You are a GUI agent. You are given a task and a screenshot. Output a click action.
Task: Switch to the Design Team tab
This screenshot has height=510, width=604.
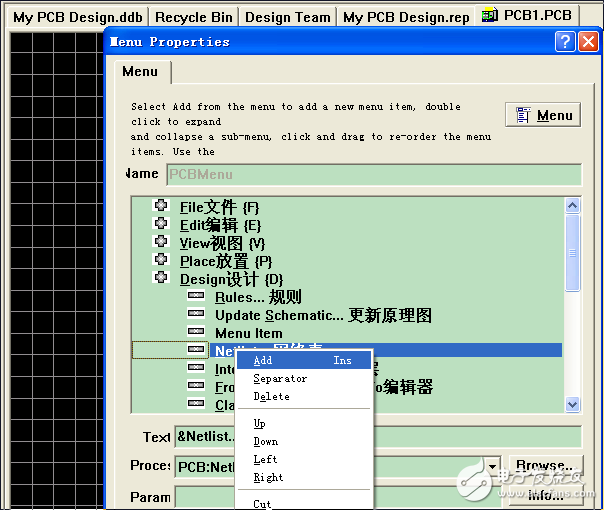pos(287,17)
